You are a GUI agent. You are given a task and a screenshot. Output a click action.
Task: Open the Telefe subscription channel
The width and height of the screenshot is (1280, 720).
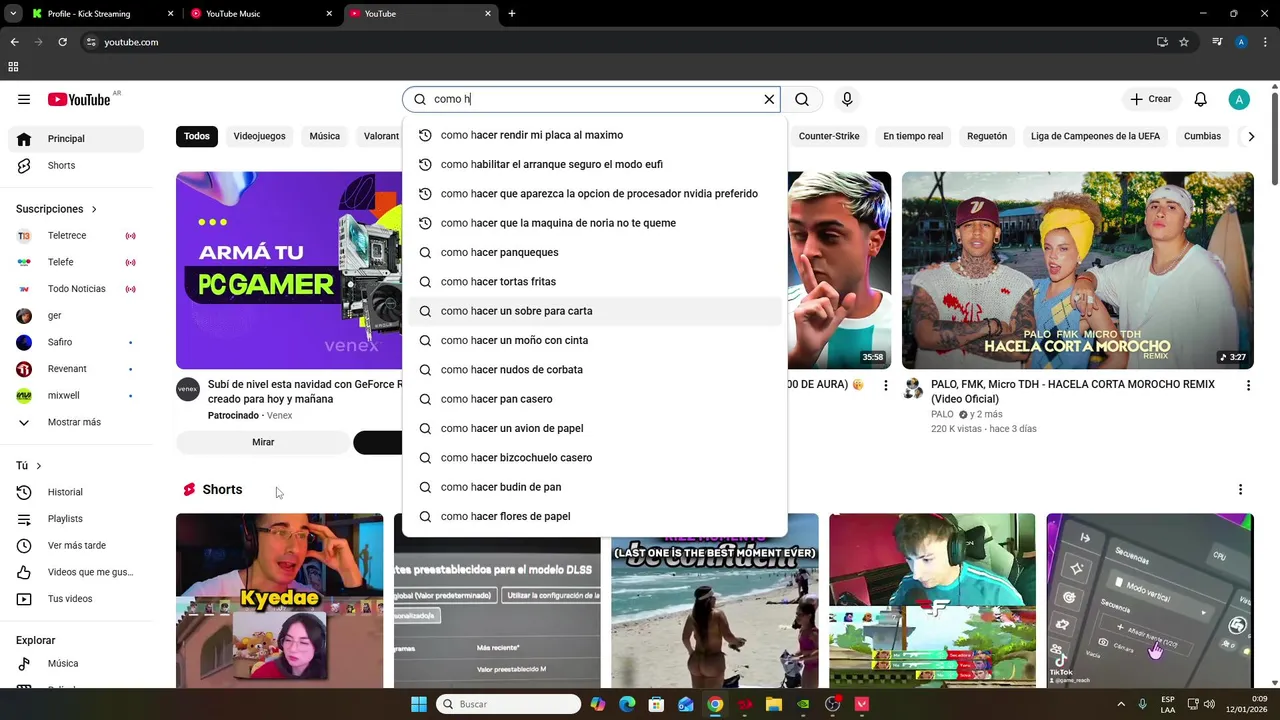click(x=76, y=262)
